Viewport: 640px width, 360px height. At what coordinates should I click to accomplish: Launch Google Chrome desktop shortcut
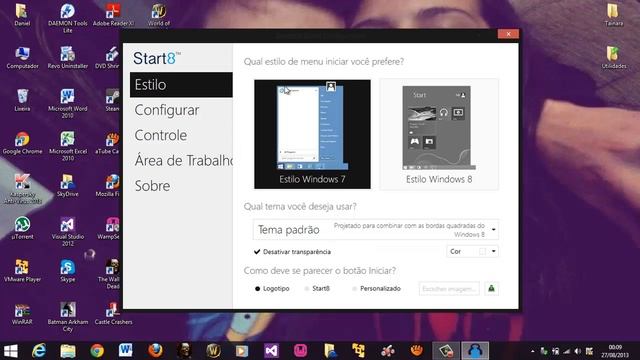(22, 143)
